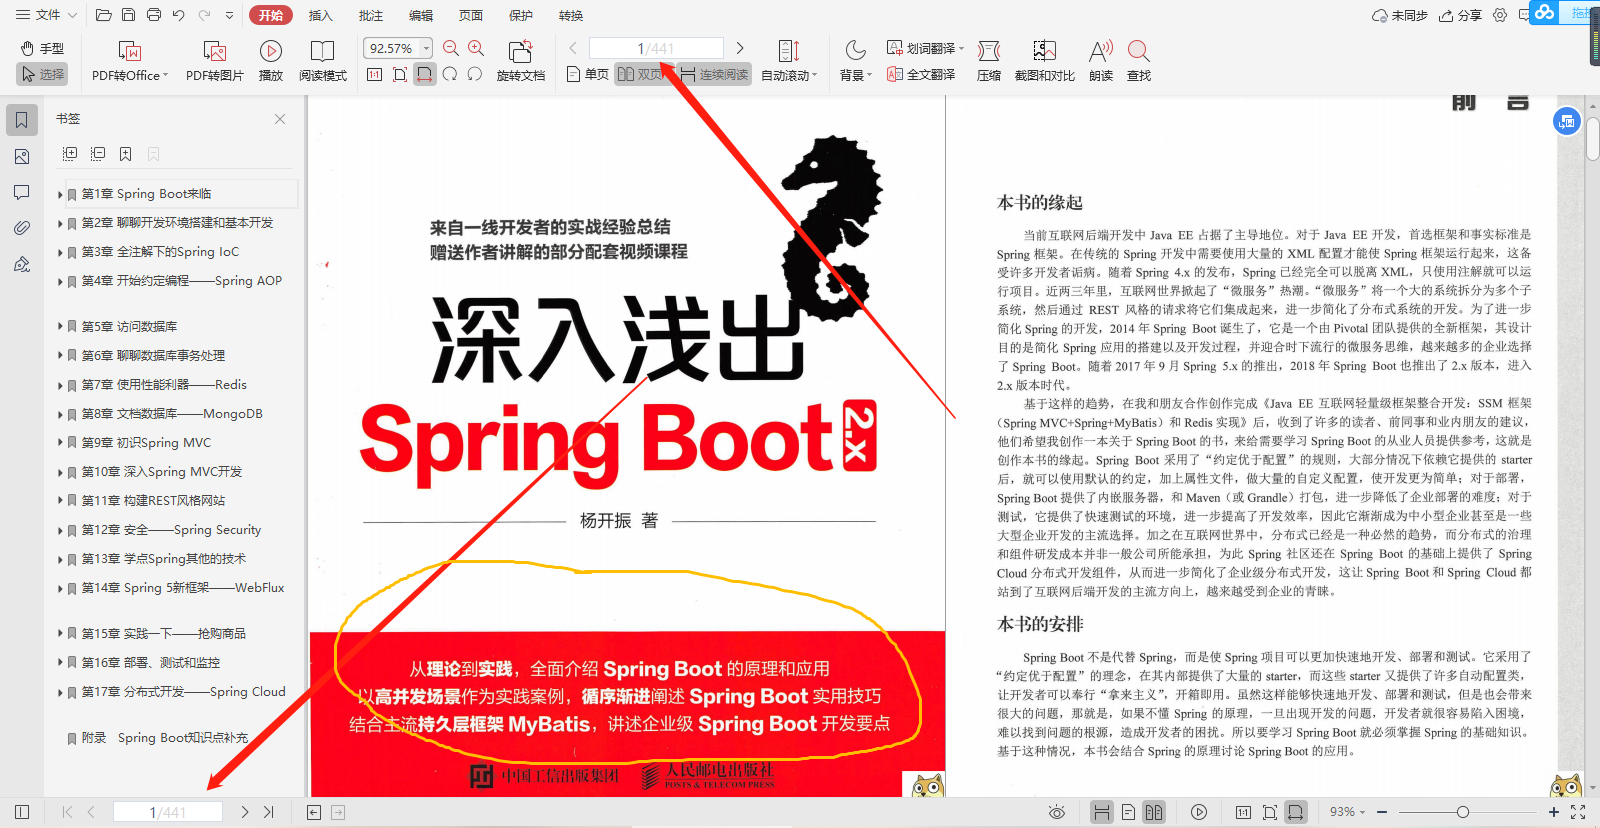Open bookmarks panel sidebar icon
Viewport: 1600px width, 828px height.
click(x=22, y=120)
